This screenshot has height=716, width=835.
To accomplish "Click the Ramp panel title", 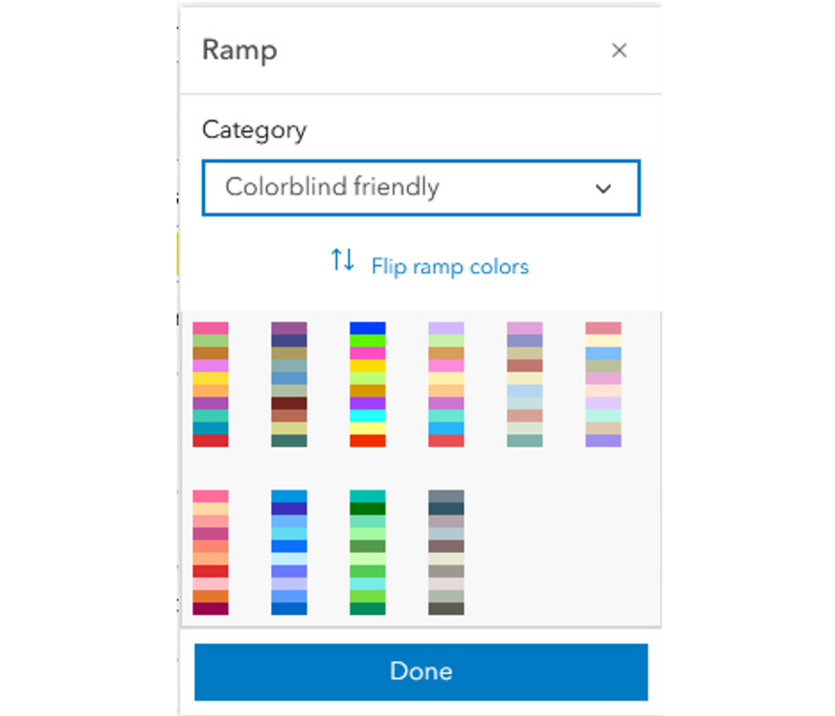I will click(240, 51).
